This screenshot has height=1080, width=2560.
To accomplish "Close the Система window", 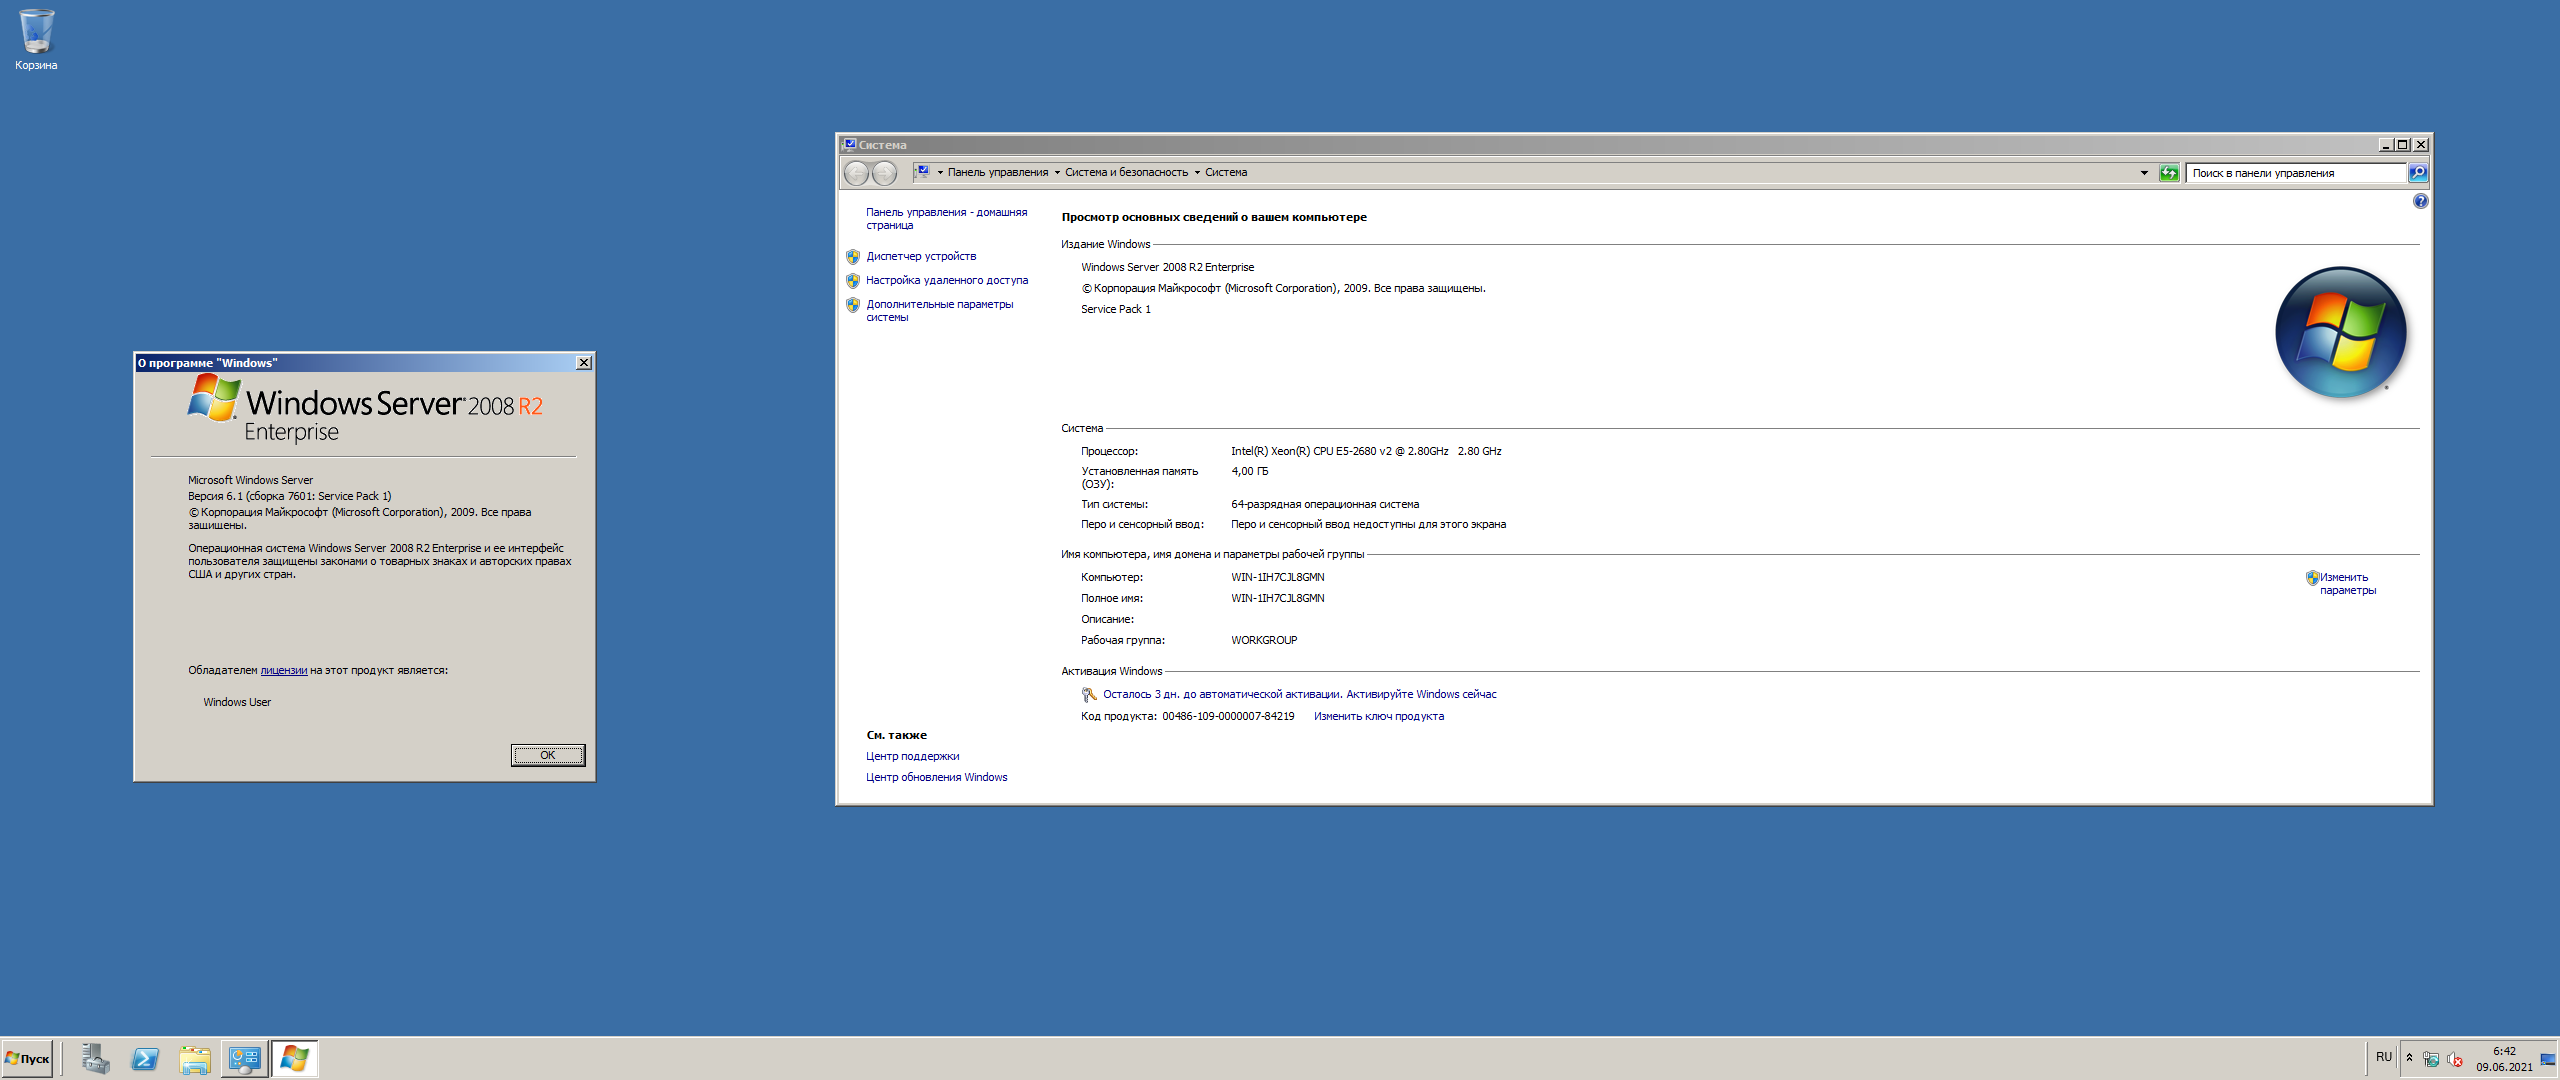I will tap(2421, 145).
